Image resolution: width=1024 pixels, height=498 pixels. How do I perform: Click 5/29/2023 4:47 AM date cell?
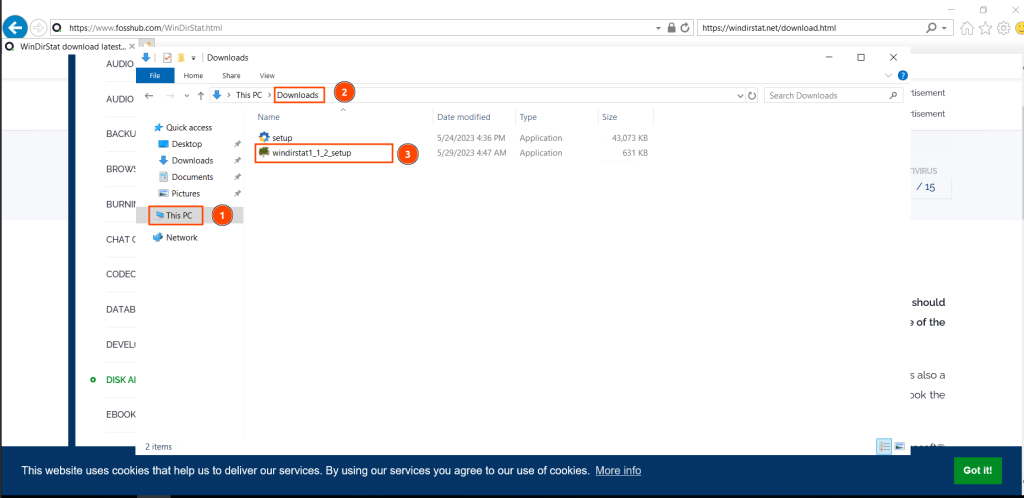[471, 153]
